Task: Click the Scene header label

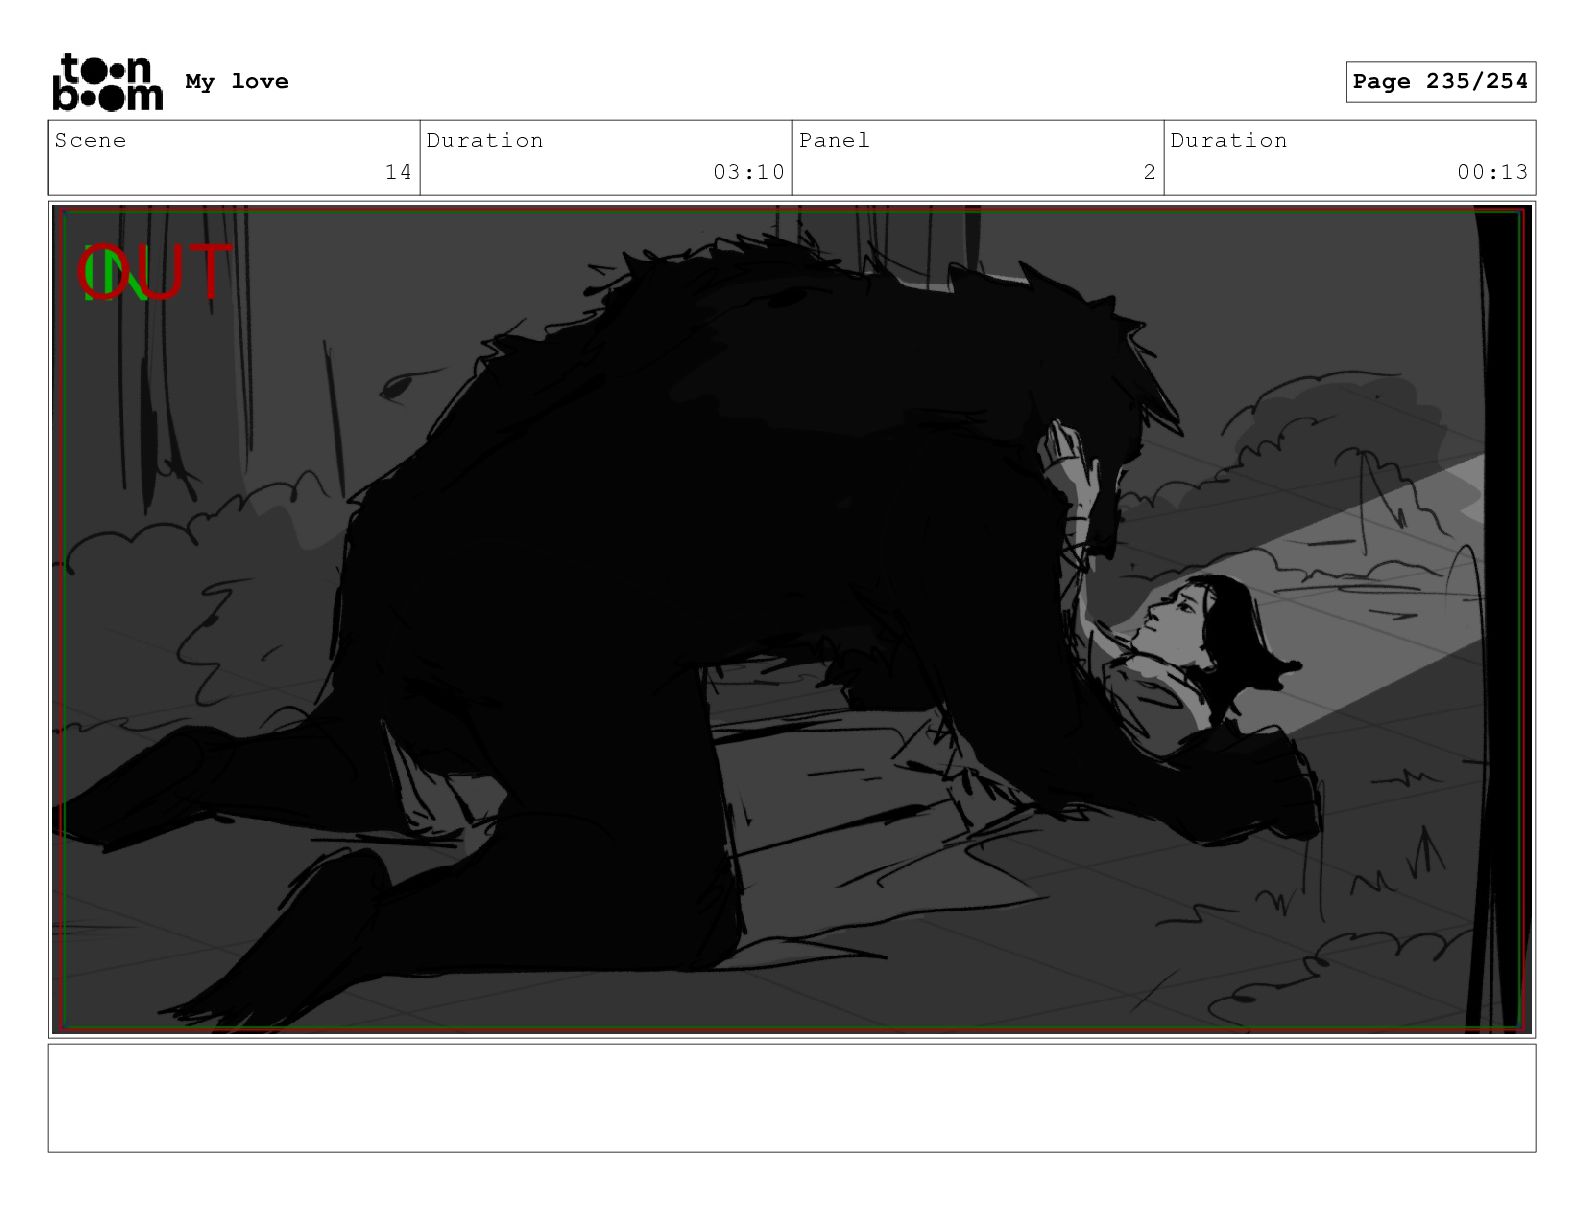Action: click(x=90, y=141)
